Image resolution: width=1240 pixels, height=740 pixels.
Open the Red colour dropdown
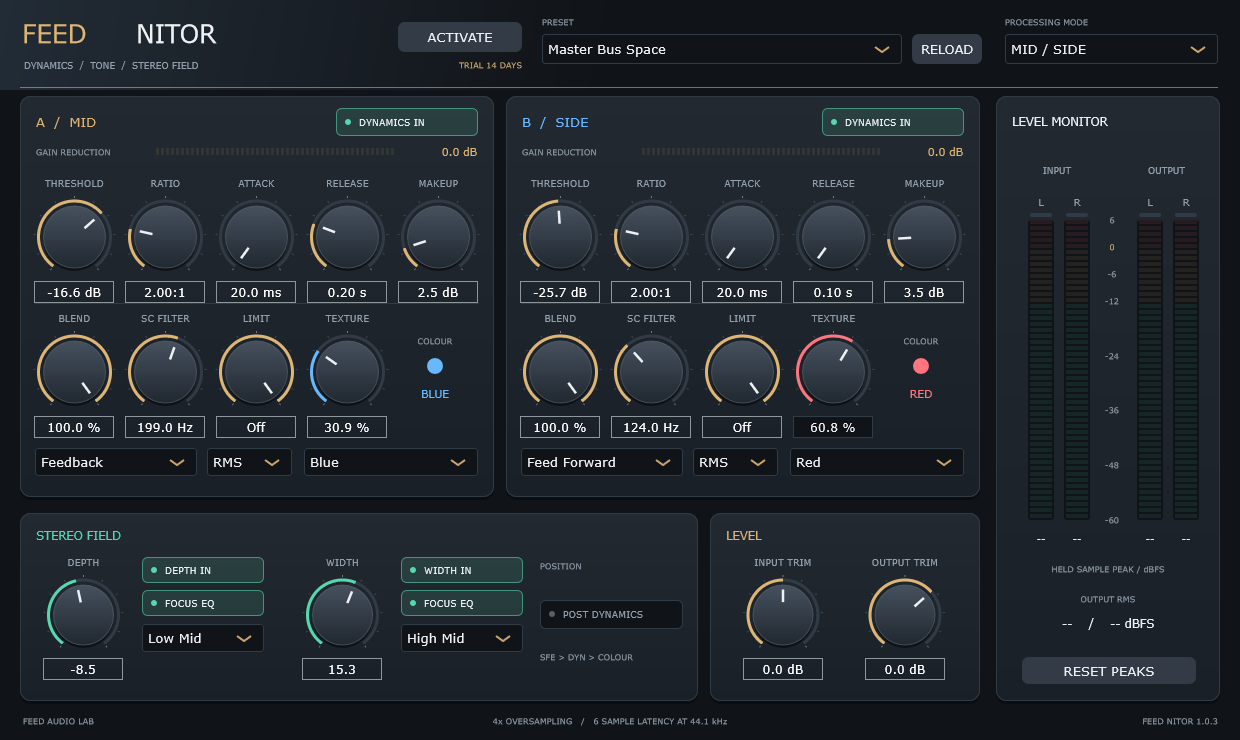877,462
